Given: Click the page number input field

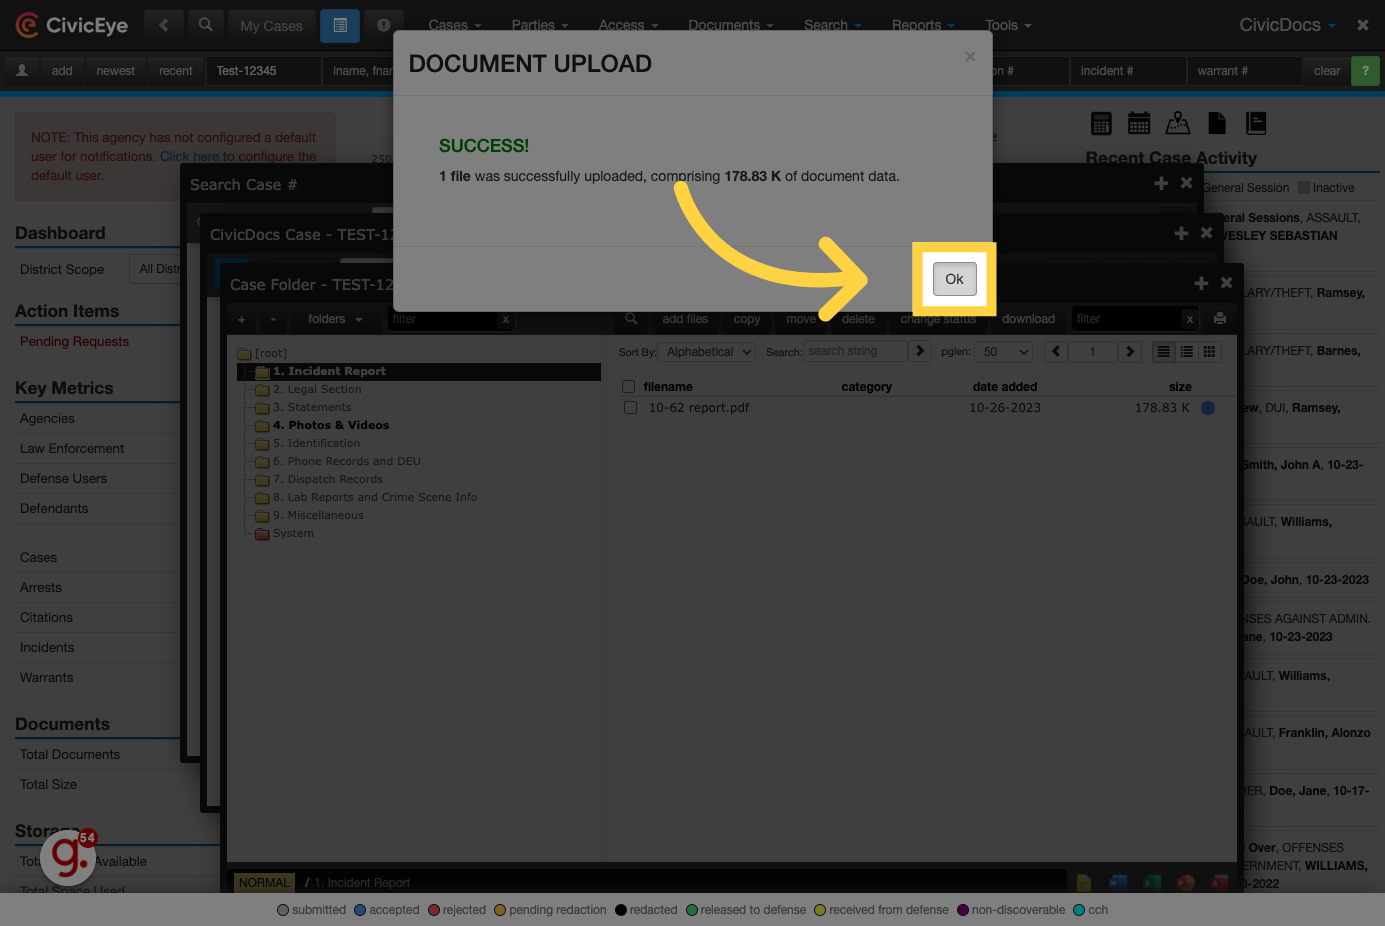Looking at the screenshot, I should pyautogui.click(x=1092, y=352).
